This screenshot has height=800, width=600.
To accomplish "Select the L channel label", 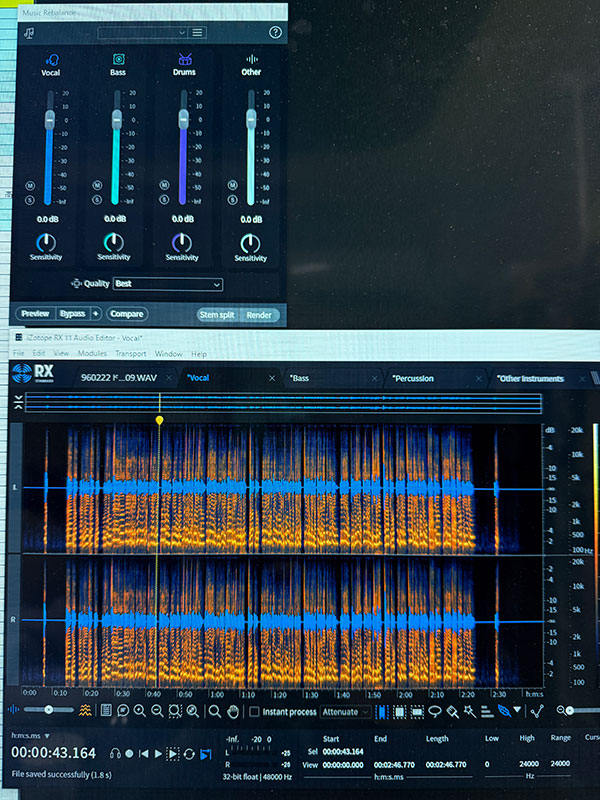I will 15,487.
